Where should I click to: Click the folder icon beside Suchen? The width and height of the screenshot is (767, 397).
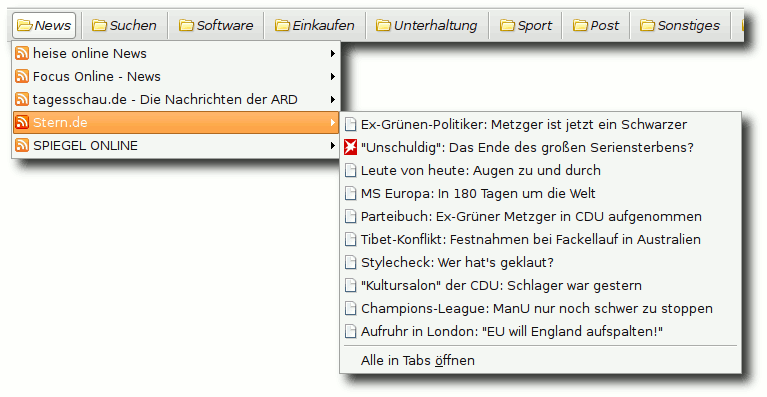pyautogui.click(x=99, y=25)
